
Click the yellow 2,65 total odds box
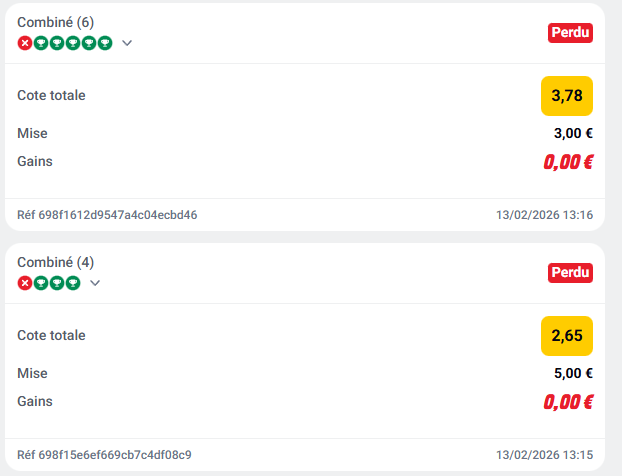[567, 335]
